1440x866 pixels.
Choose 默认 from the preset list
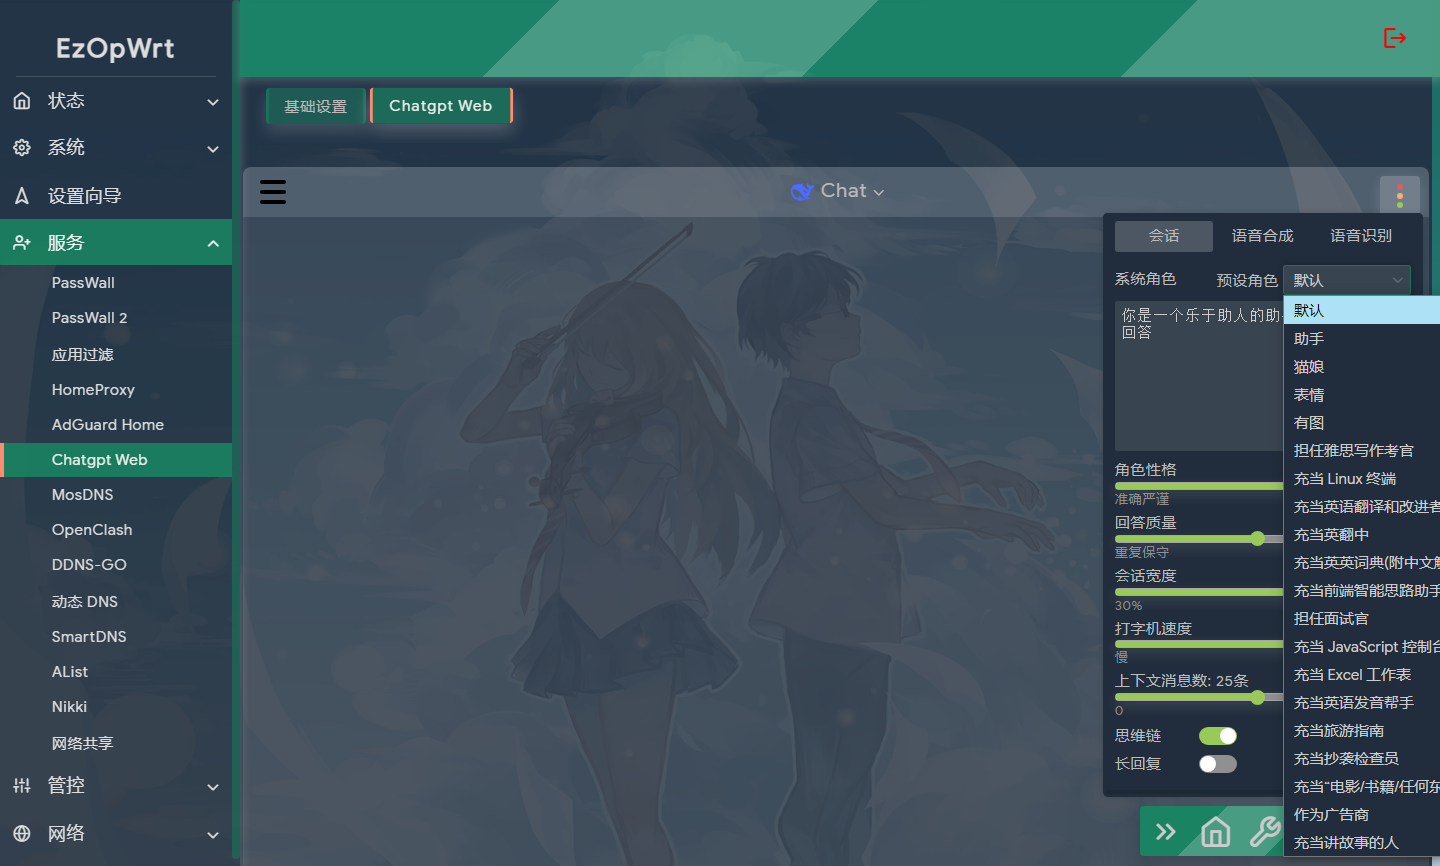coord(1362,311)
